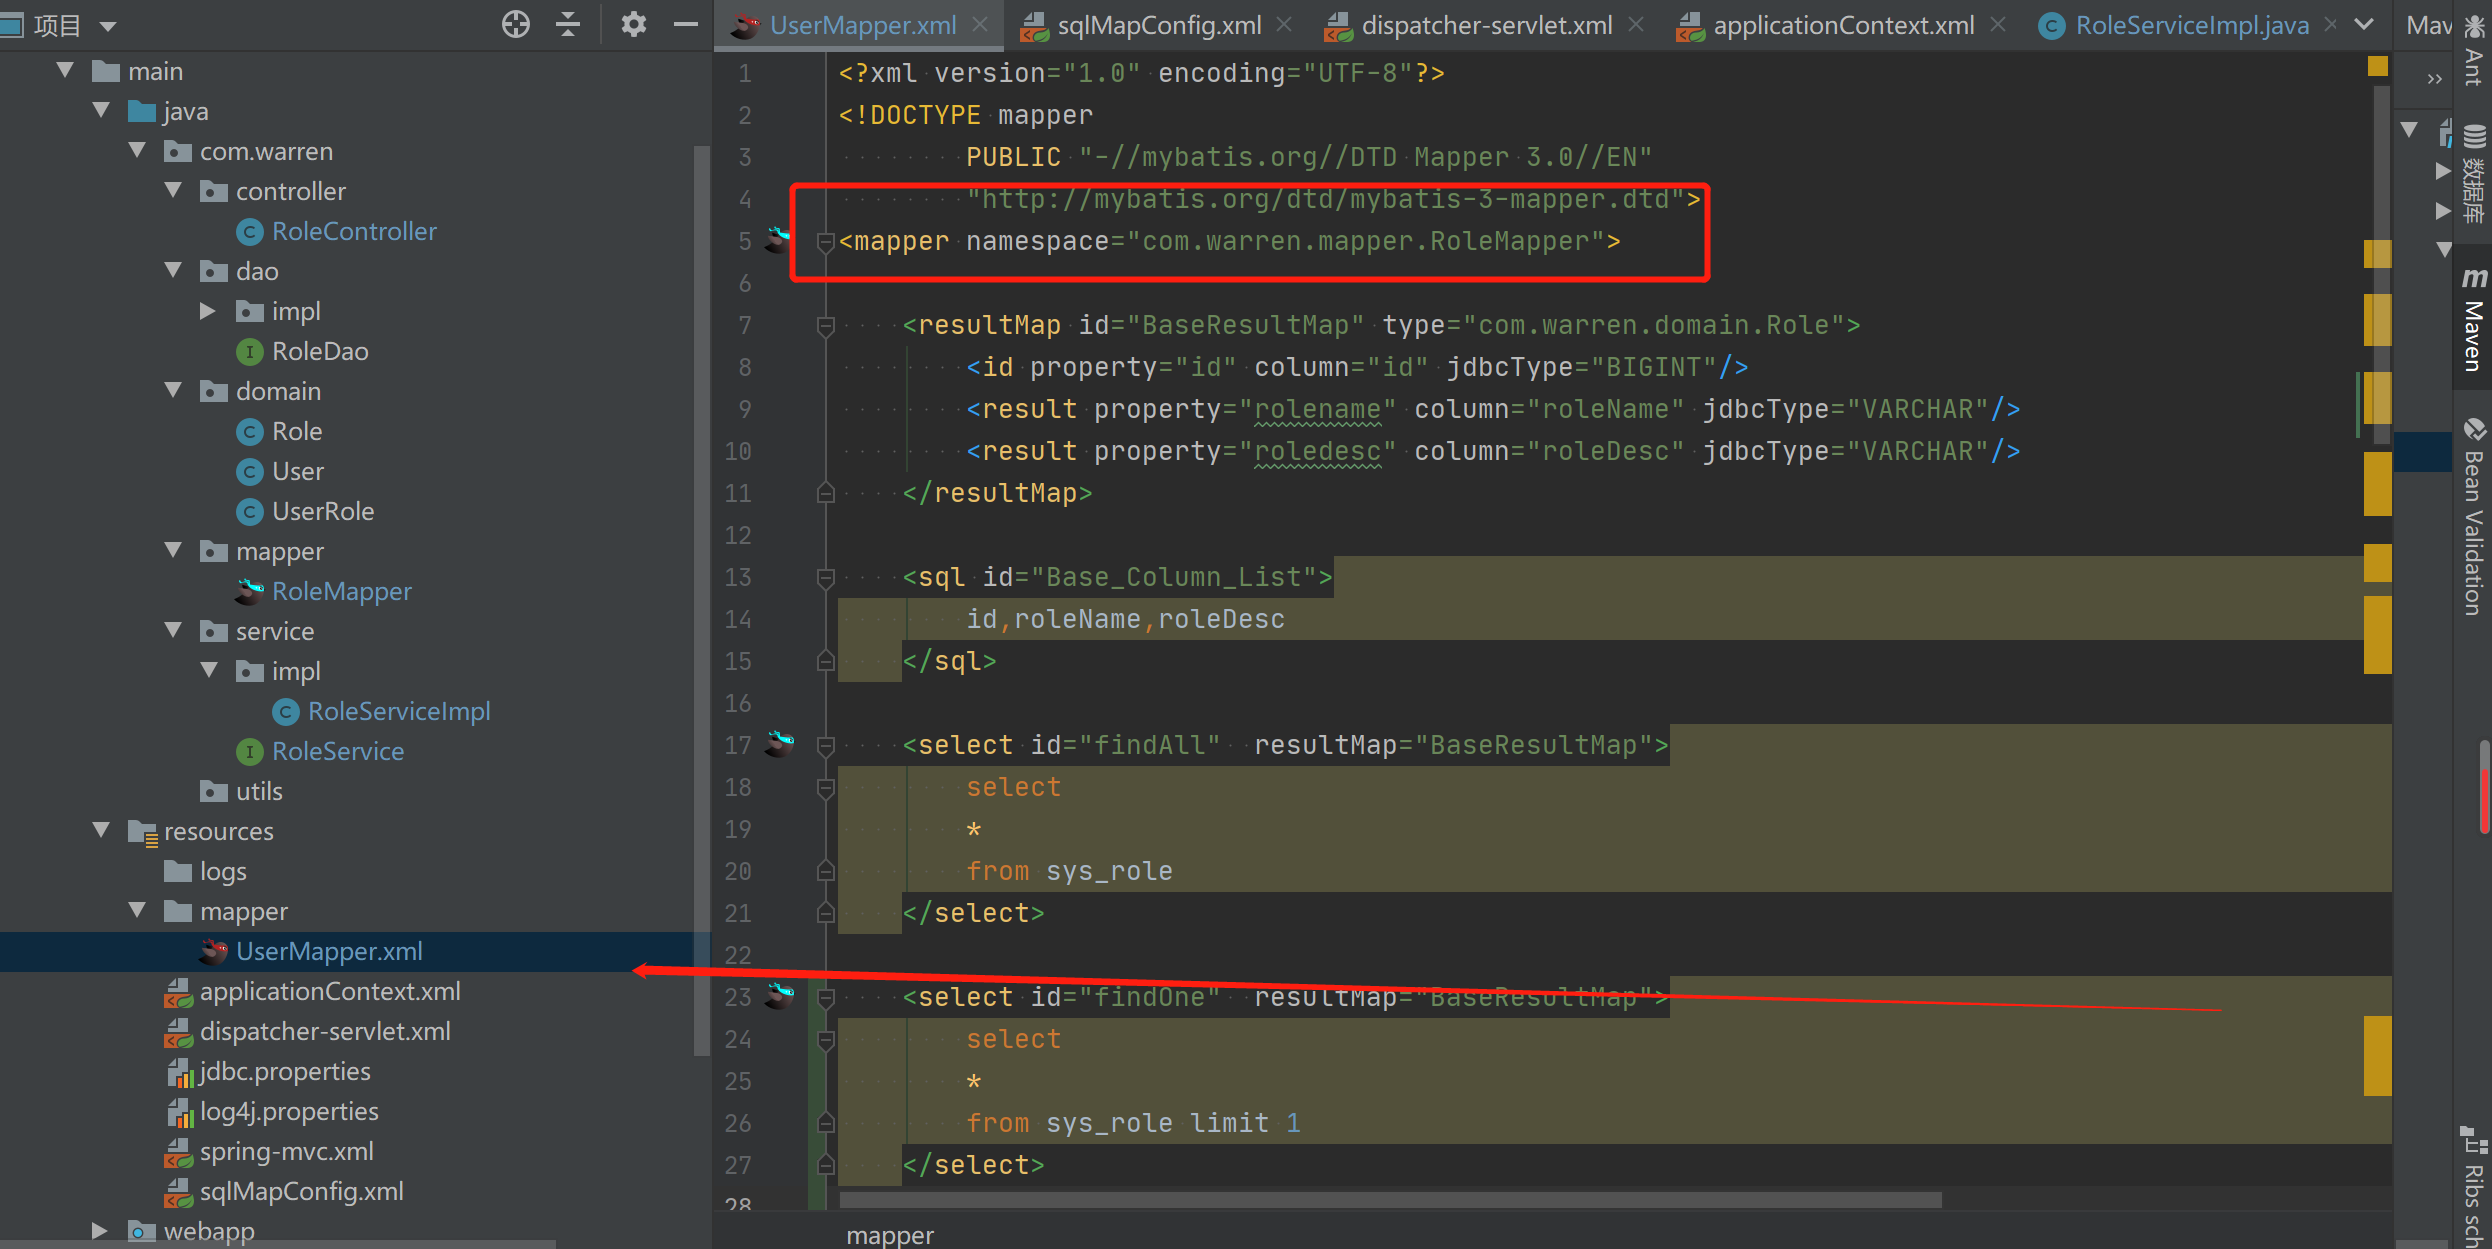
Task: Switch to RoleServiceImpl.java tab
Action: point(2192,25)
